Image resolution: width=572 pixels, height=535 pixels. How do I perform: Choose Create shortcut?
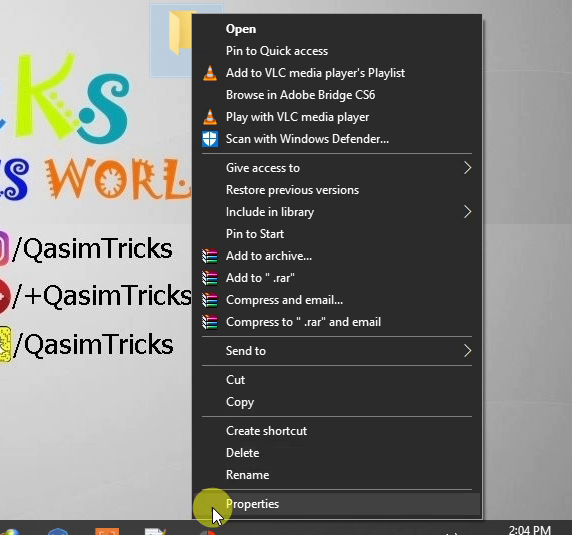click(x=337, y=431)
